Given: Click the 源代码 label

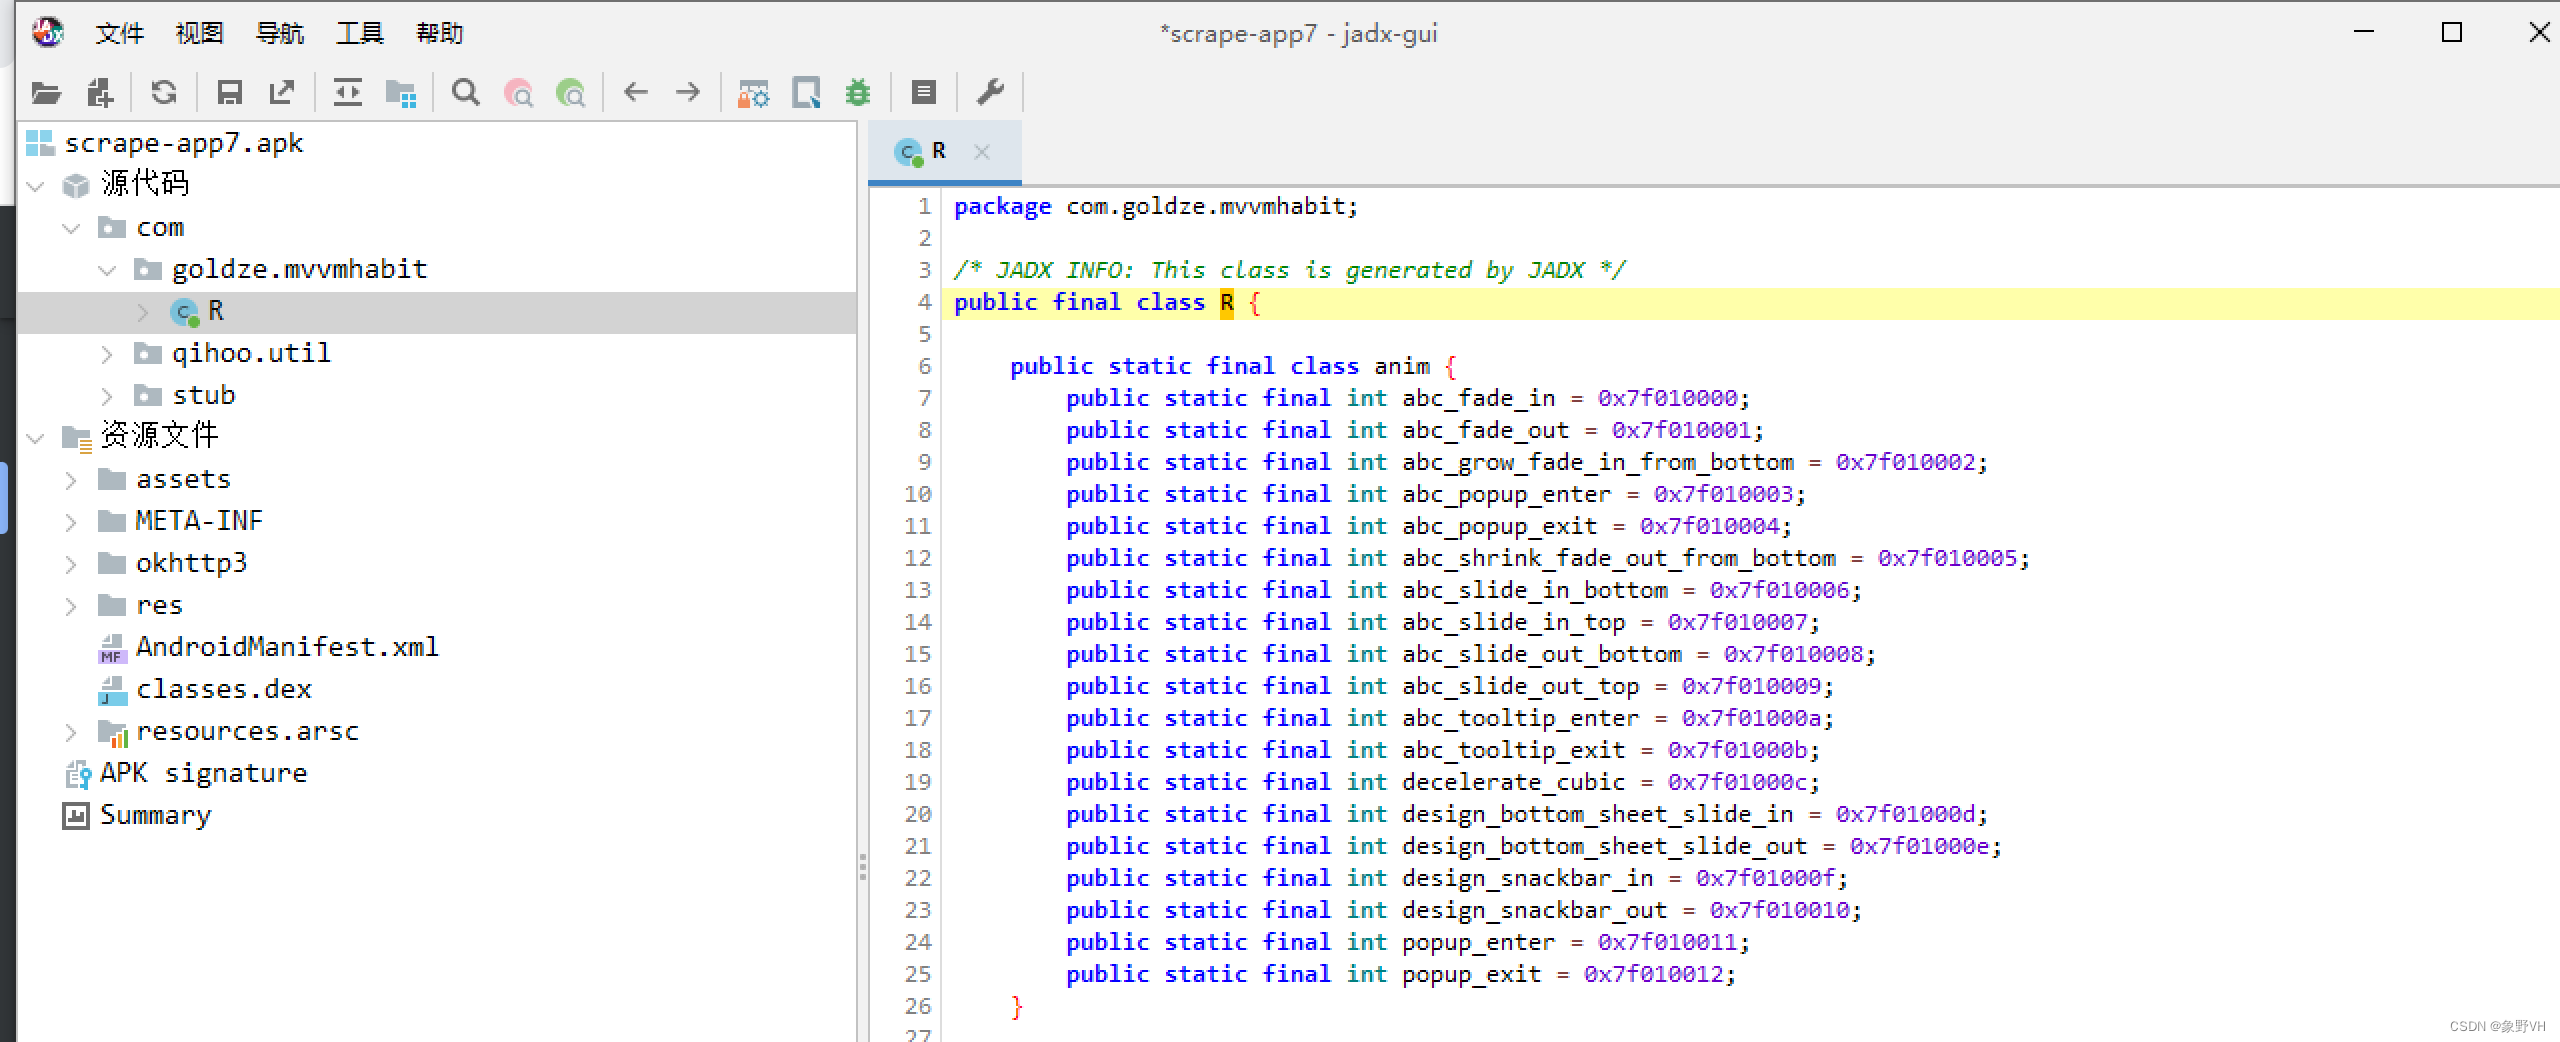Looking at the screenshot, I should coord(144,184).
